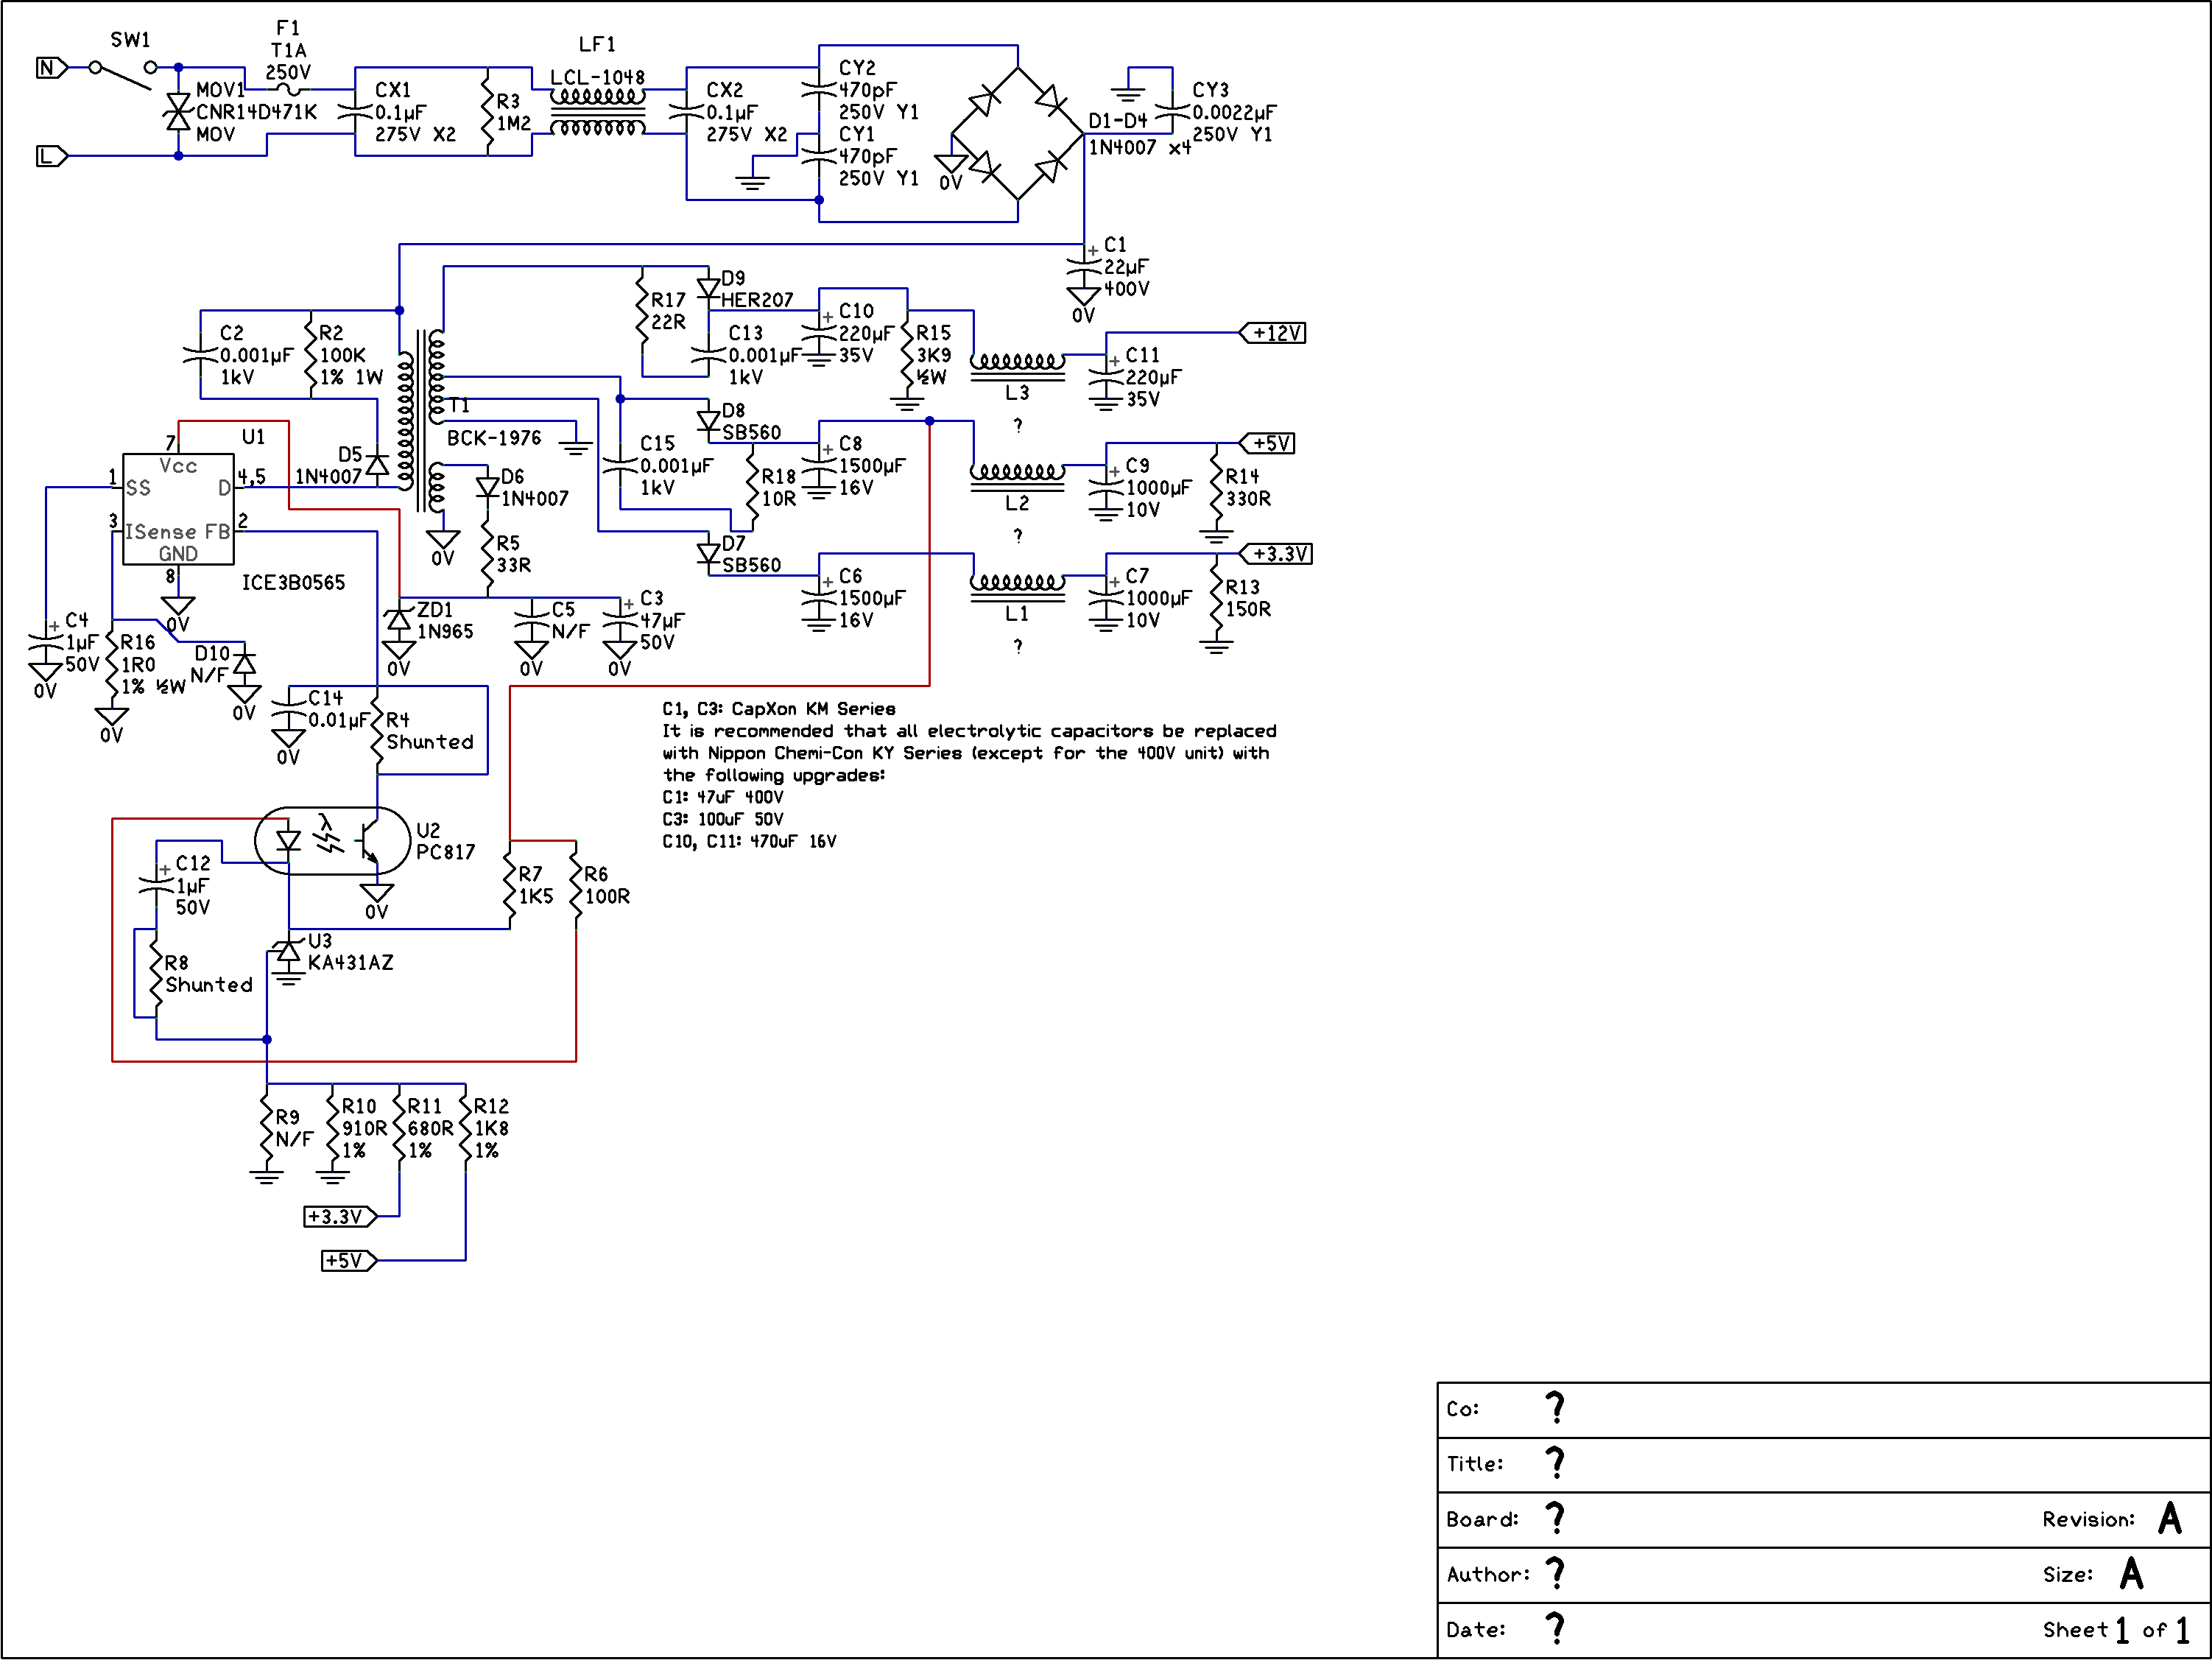Image resolution: width=2212 pixels, height=1660 pixels.
Task: Select the +5V flag feeding R12
Action: click(x=349, y=1261)
